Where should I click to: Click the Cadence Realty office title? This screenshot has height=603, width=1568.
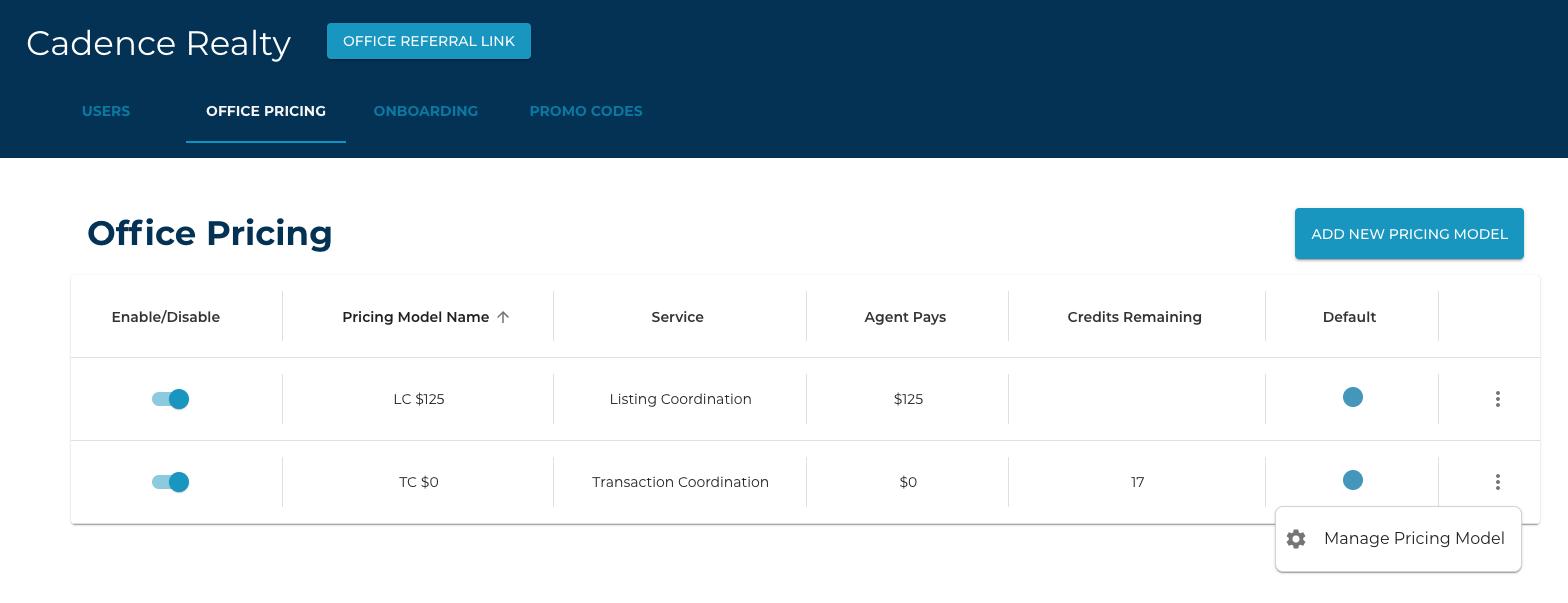click(x=159, y=43)
